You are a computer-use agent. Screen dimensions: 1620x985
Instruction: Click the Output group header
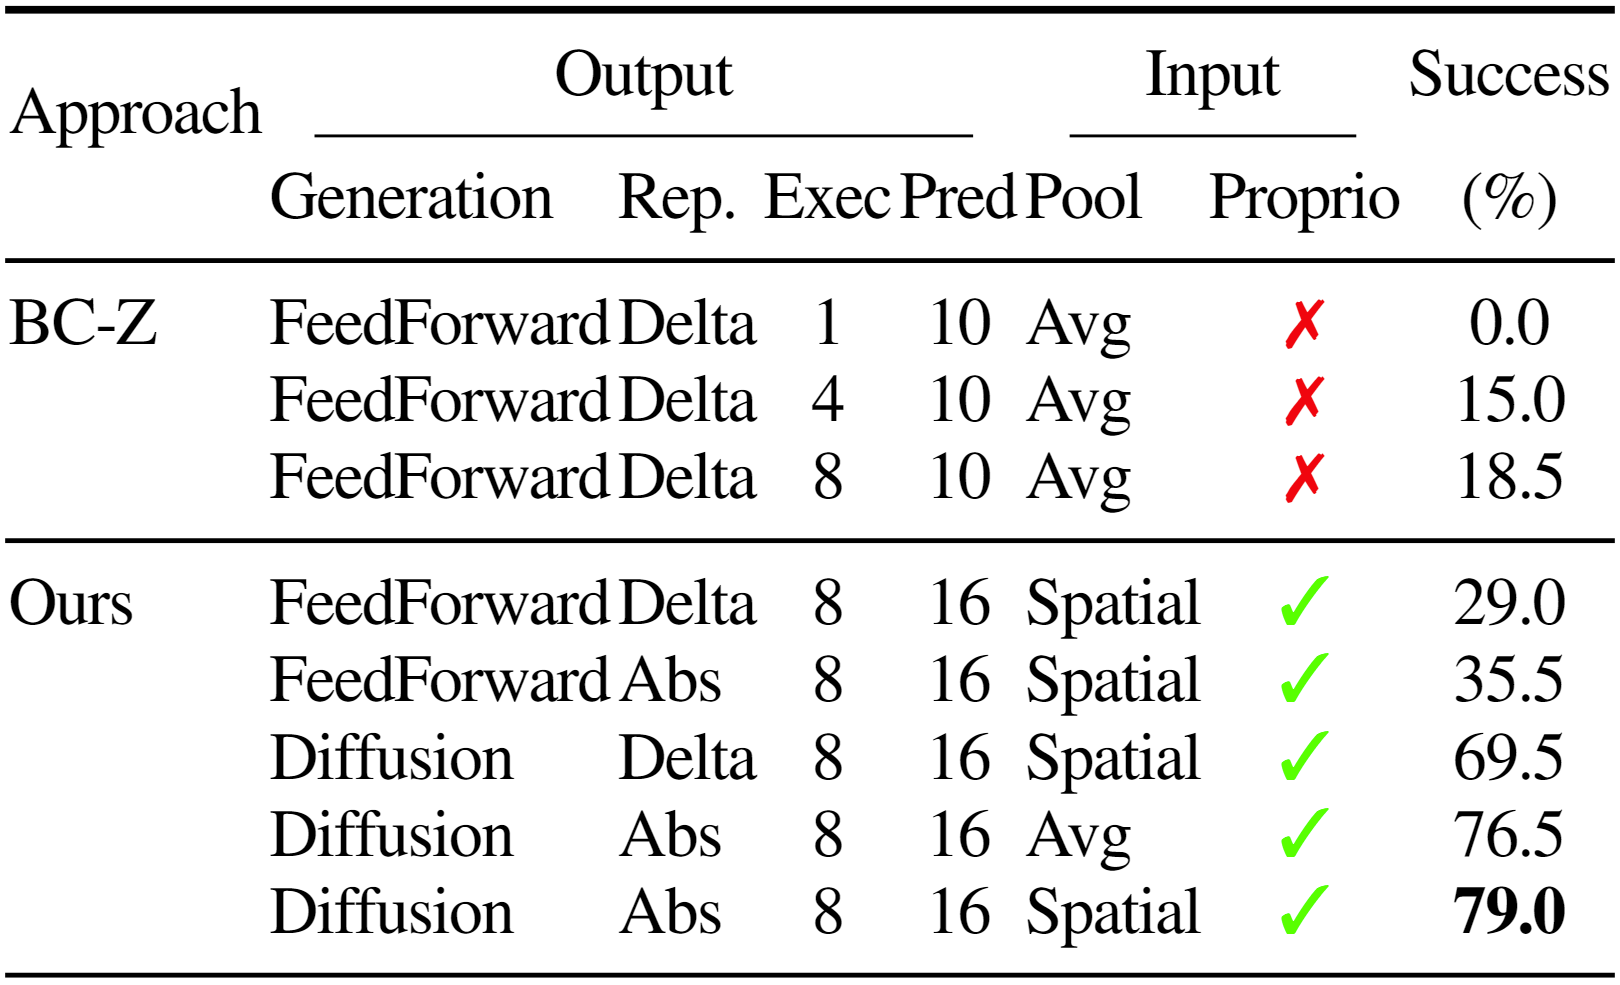pyautogui.click(x=644, y=76)
